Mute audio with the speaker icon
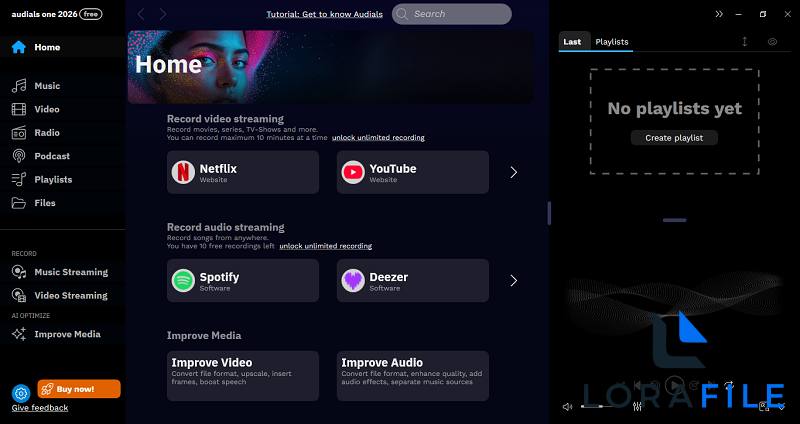This screenshot has width=800, height=424. coord(567,407)
